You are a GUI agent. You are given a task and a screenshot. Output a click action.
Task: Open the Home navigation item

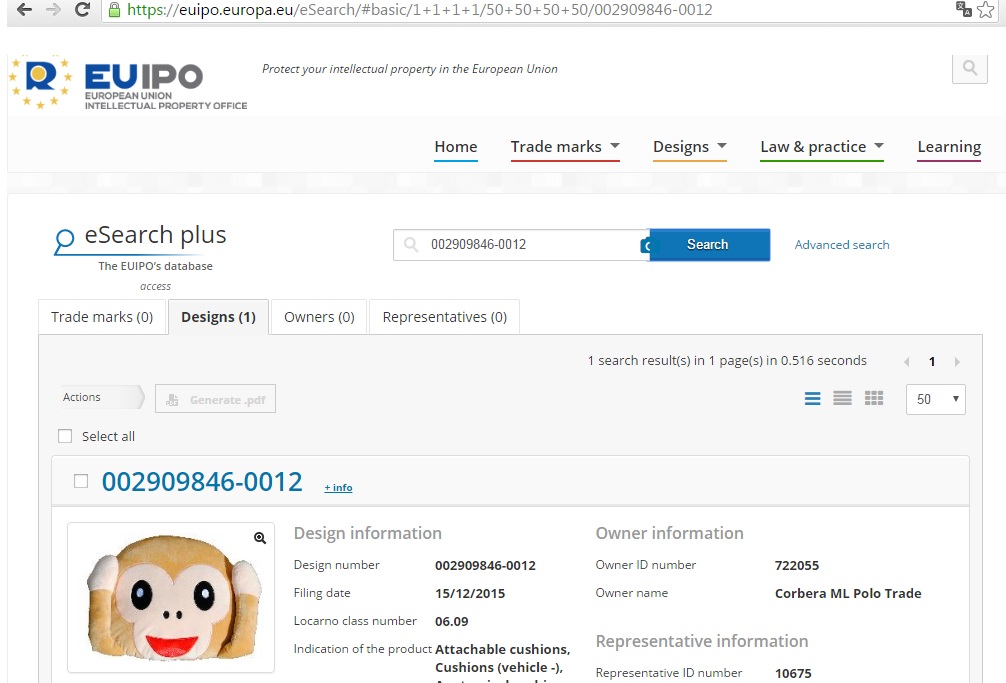456,147
